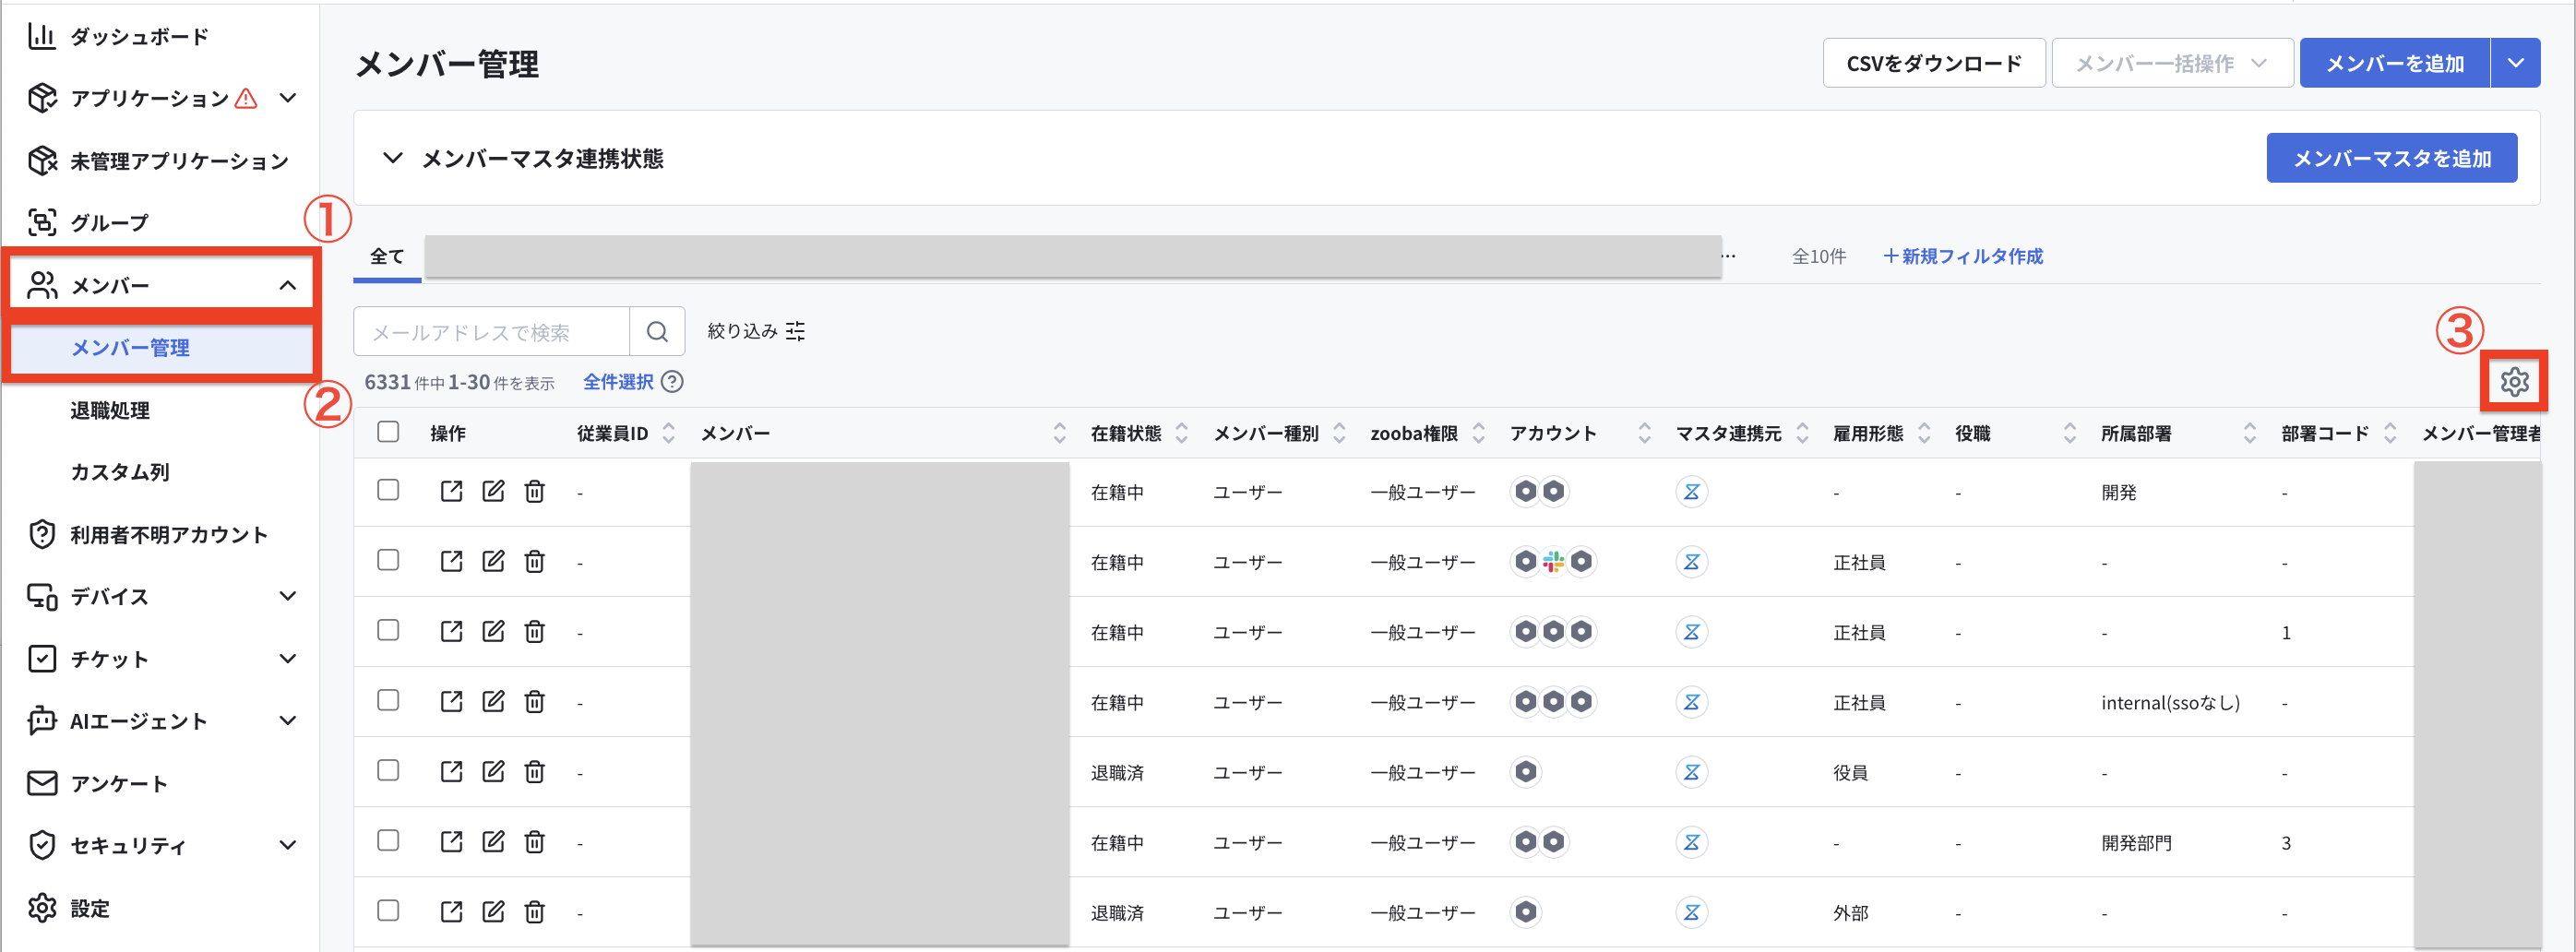Open the arrow beside メンバーを追加
Image resolution: width=2576 pixels, height=952 pixels.
click(x=2515, y=63)
